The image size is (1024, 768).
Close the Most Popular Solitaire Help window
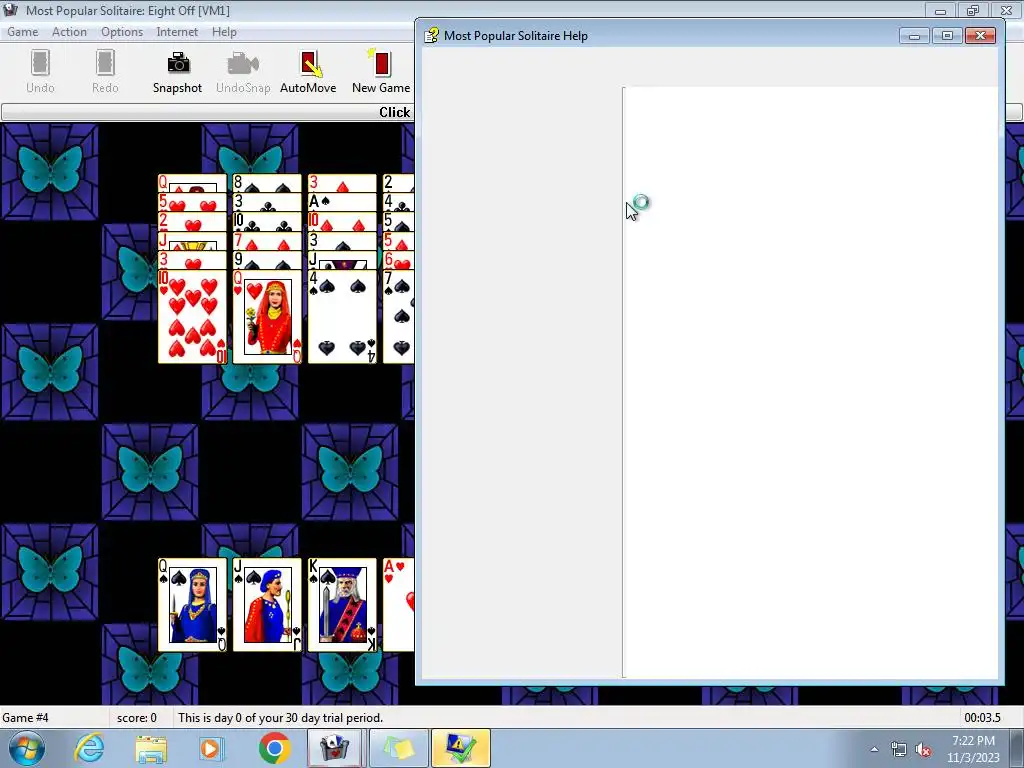coord(980,35)
